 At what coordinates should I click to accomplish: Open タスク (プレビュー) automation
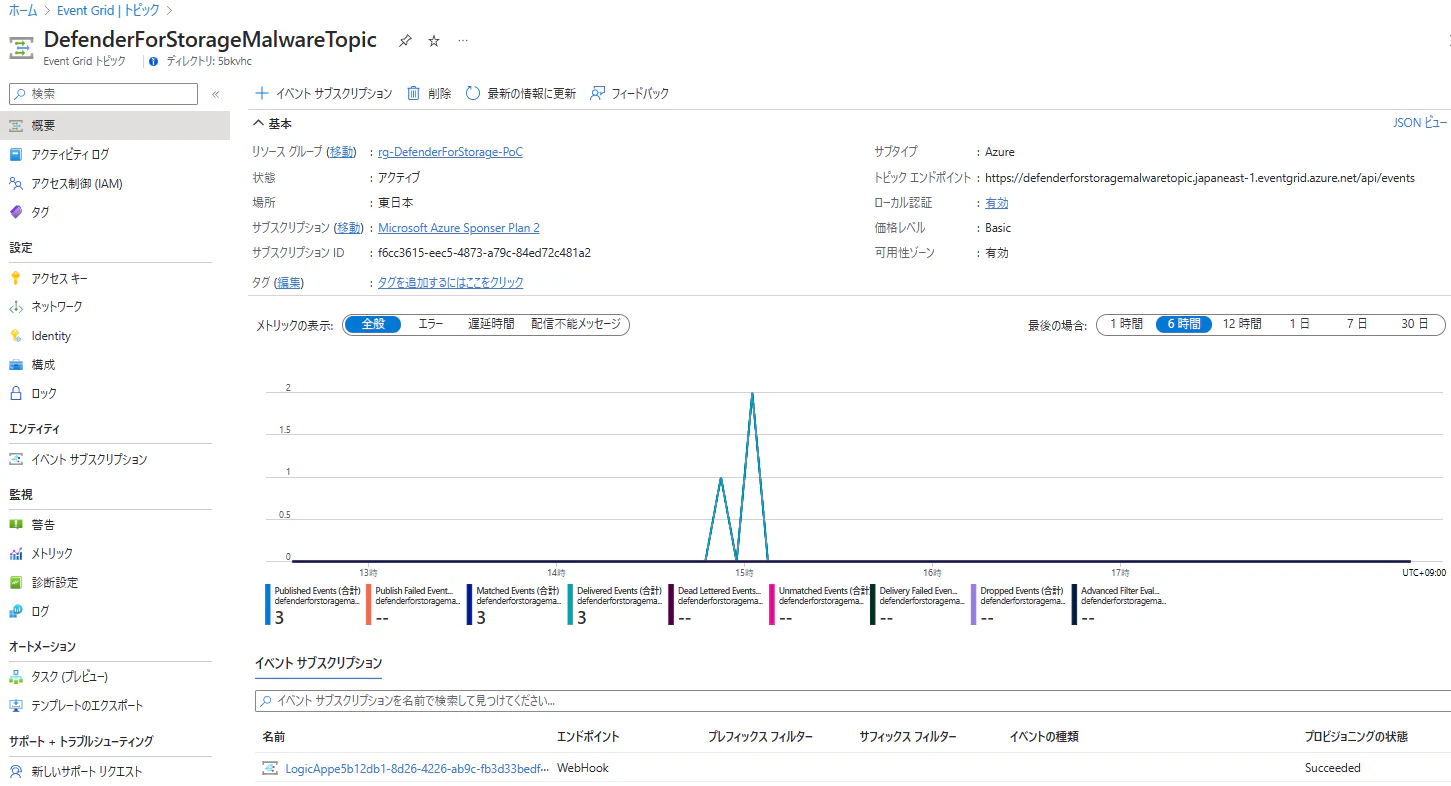point(69,676)
